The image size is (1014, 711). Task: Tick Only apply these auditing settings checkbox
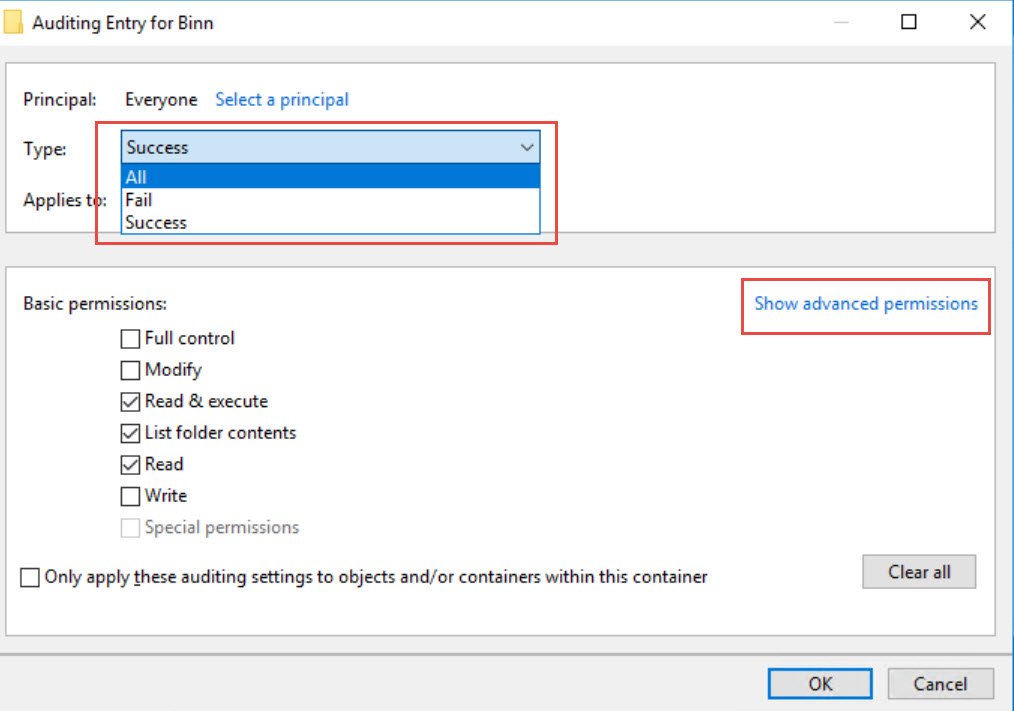30,577
